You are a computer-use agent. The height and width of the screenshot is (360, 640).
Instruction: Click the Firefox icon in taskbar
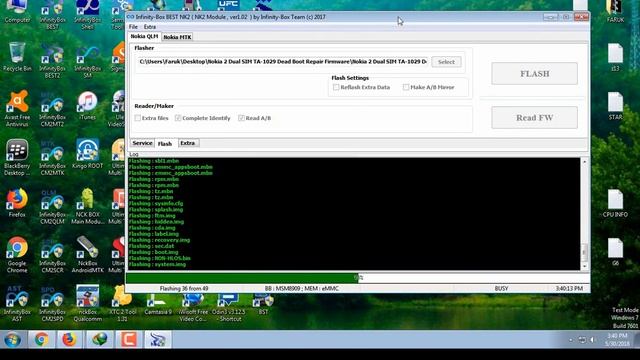(x=69, y=340)
